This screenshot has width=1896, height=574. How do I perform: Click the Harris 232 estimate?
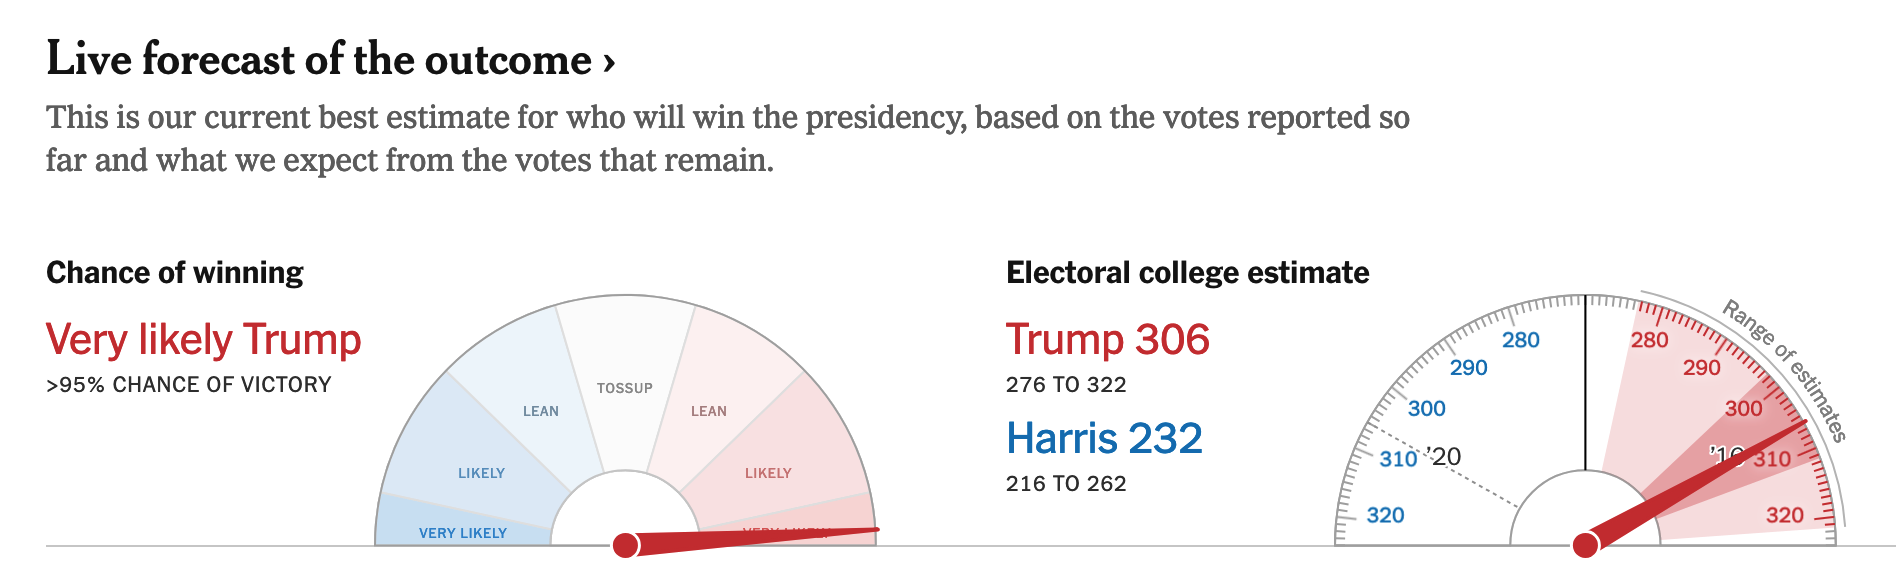tap(1104, 439)
